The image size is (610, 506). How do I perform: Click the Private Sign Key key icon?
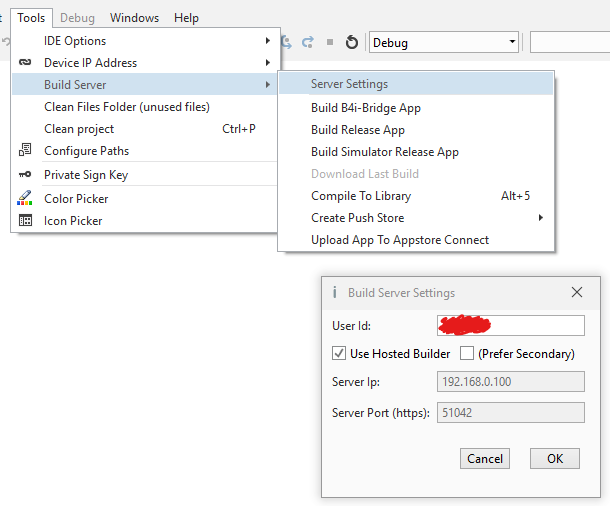coord(25,175)
